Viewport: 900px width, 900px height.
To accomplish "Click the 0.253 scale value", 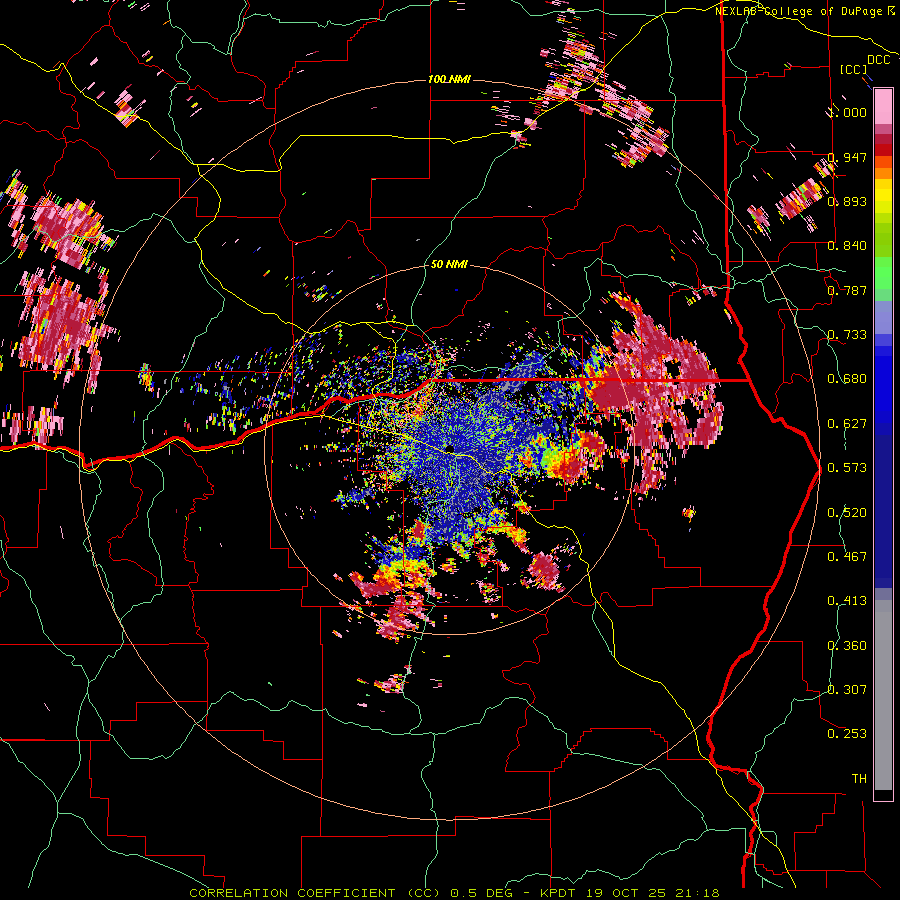I will pos(848,734).
